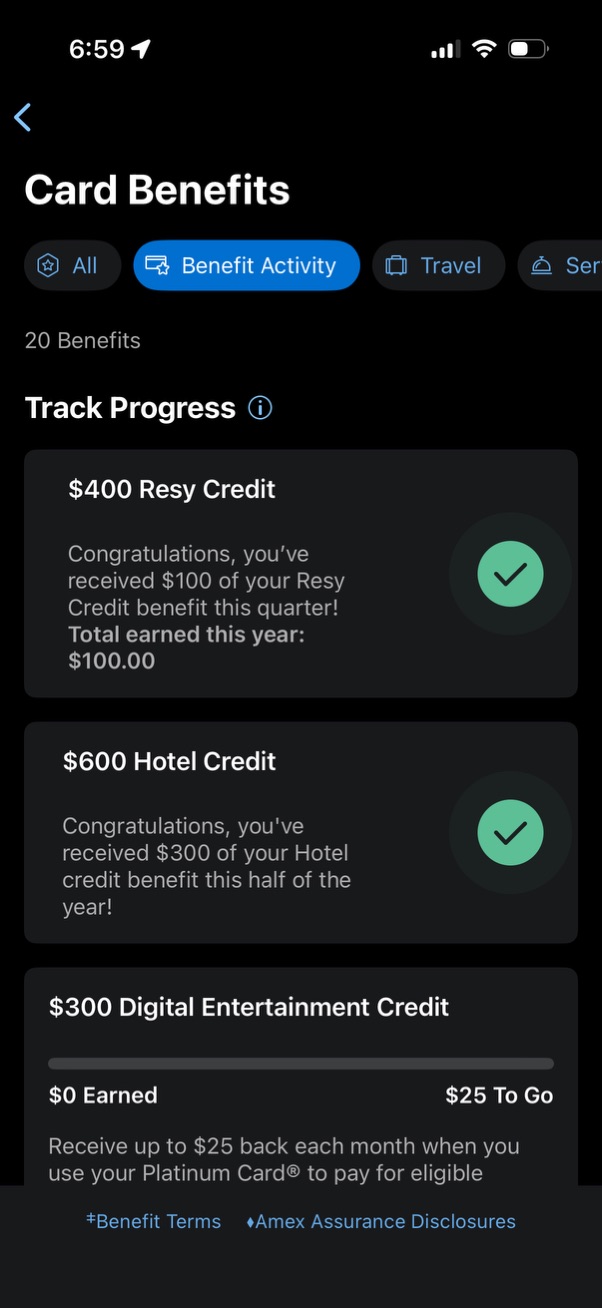Tap the Wi-Fi indicator in the status bar
602x1308 pixels.
[484, 48]
